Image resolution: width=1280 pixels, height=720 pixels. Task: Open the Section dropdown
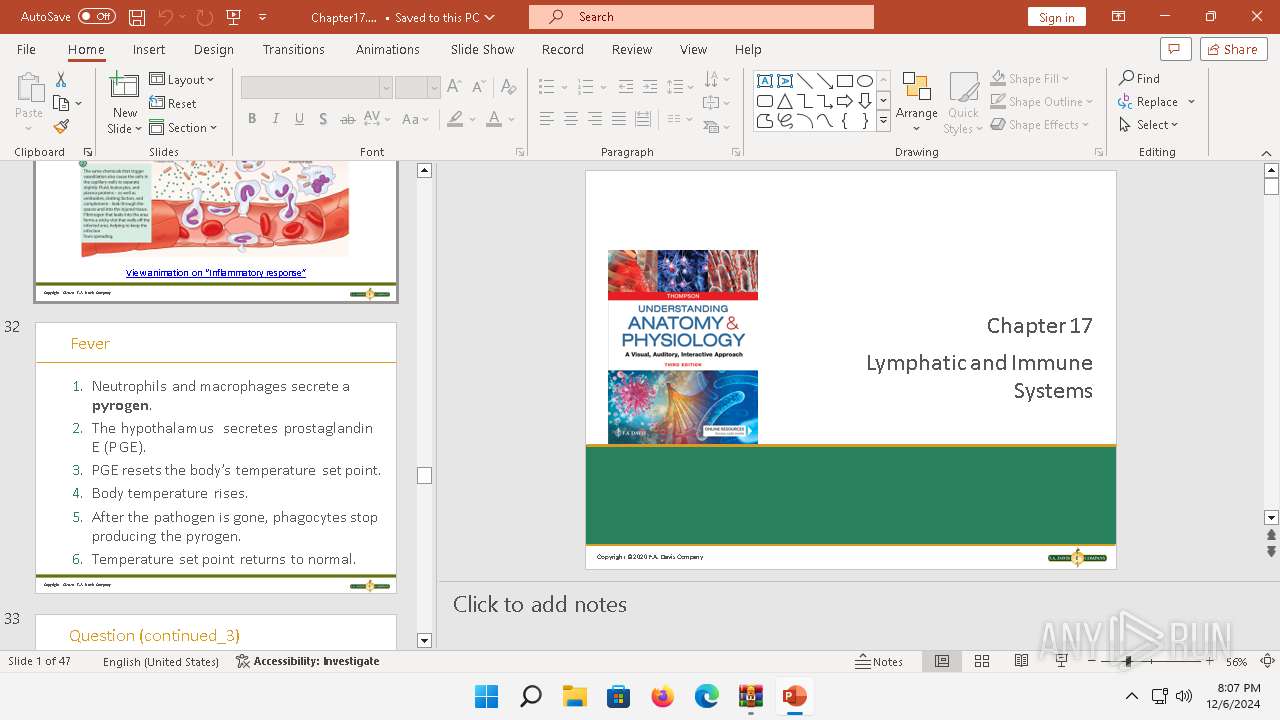tap(183, 127)
